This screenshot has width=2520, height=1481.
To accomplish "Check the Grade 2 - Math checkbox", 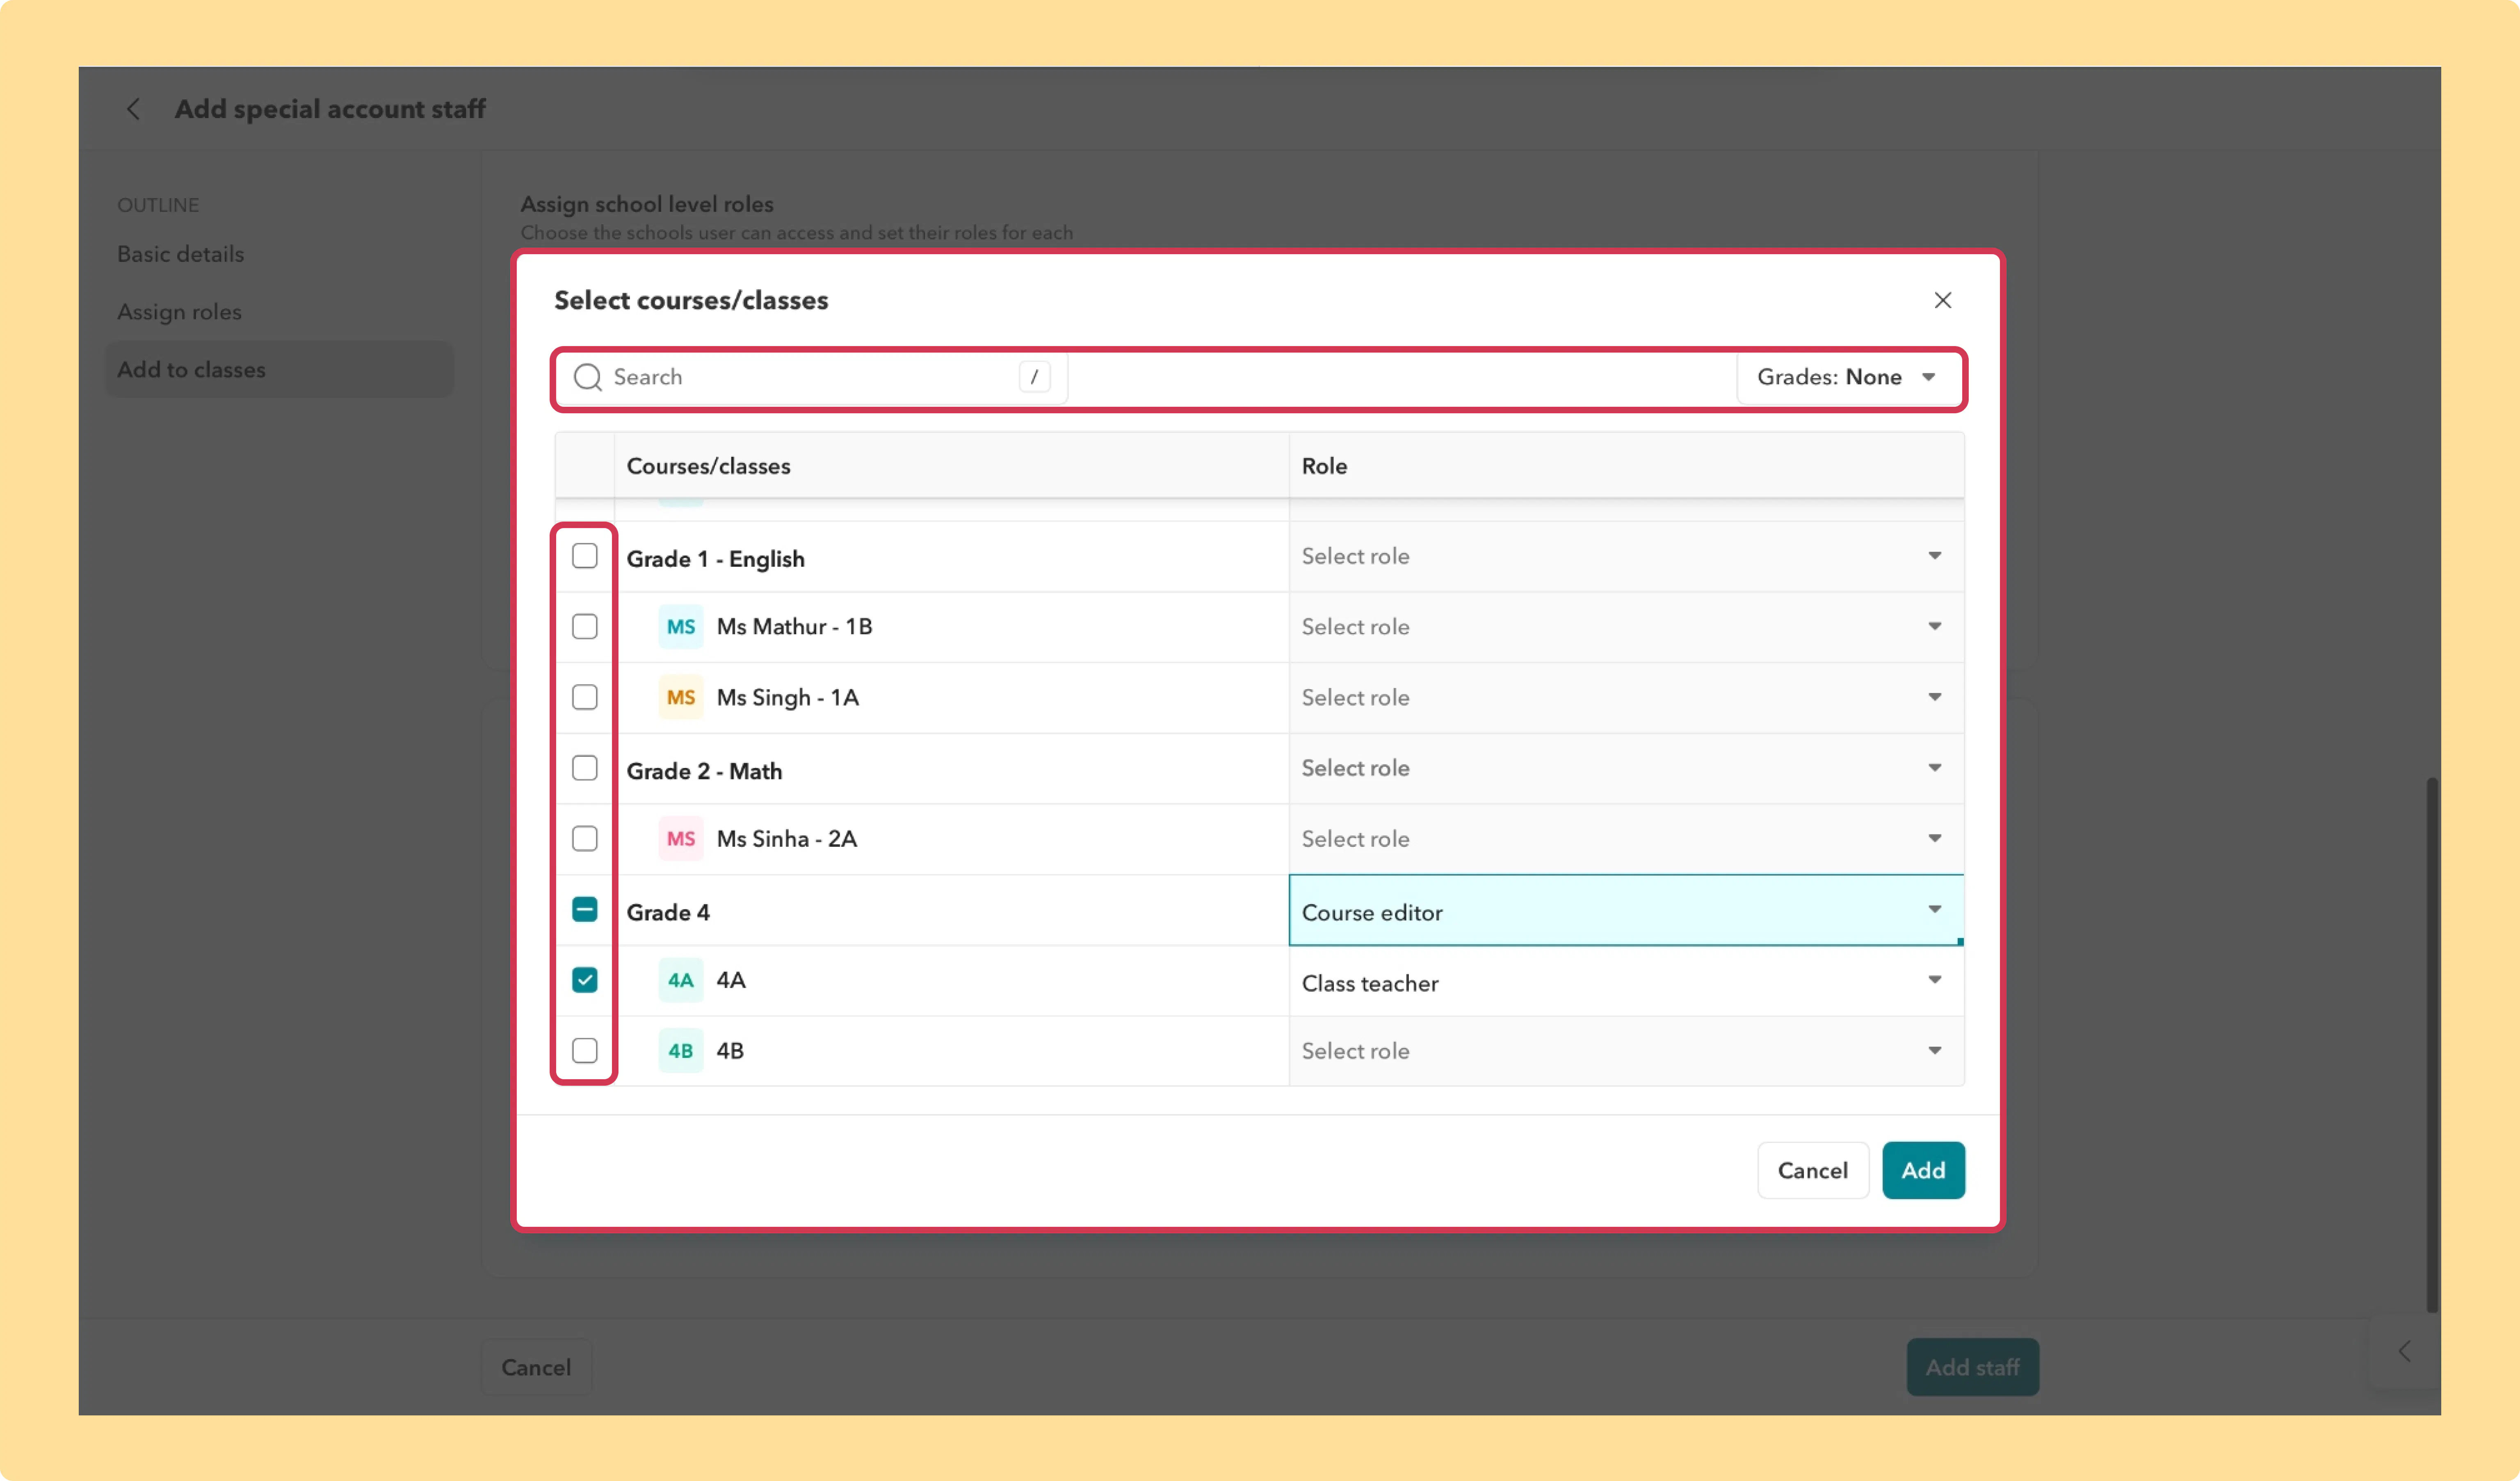I will 585,768.
